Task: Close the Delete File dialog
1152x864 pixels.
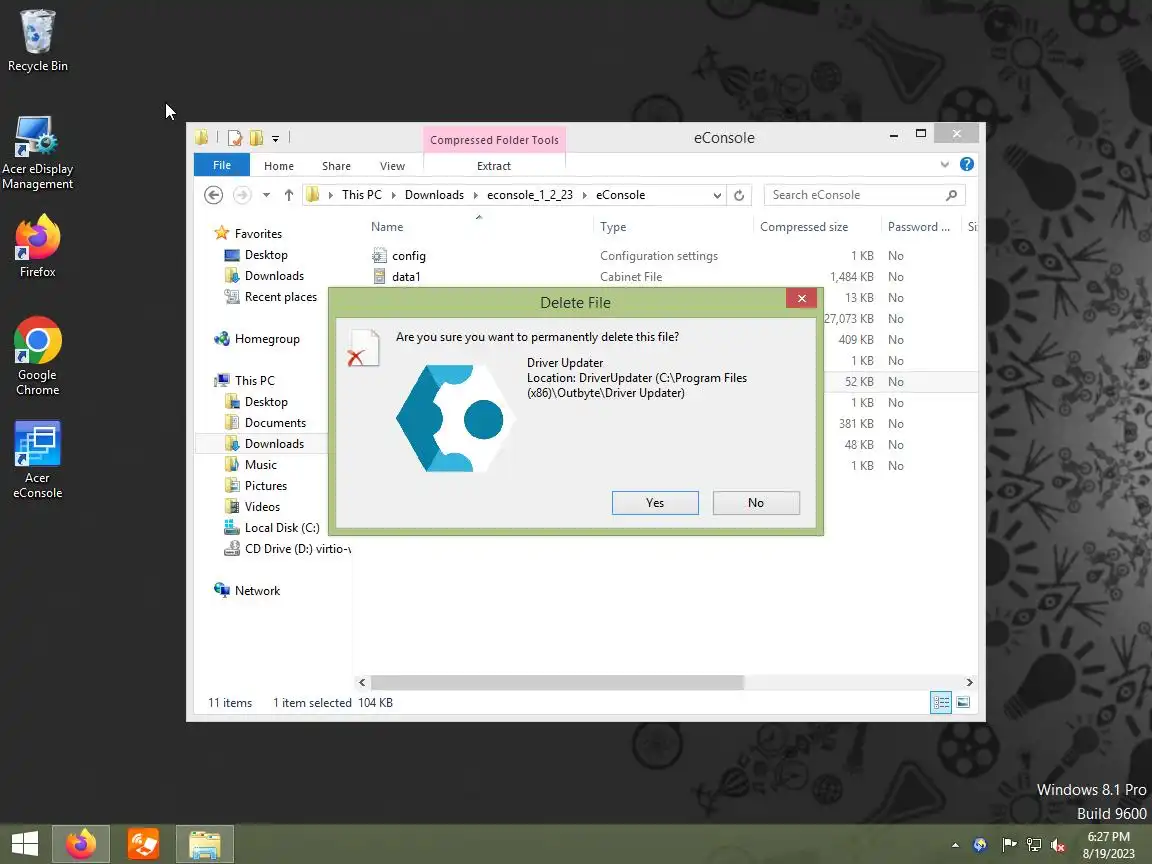Action: click(802, 298)
